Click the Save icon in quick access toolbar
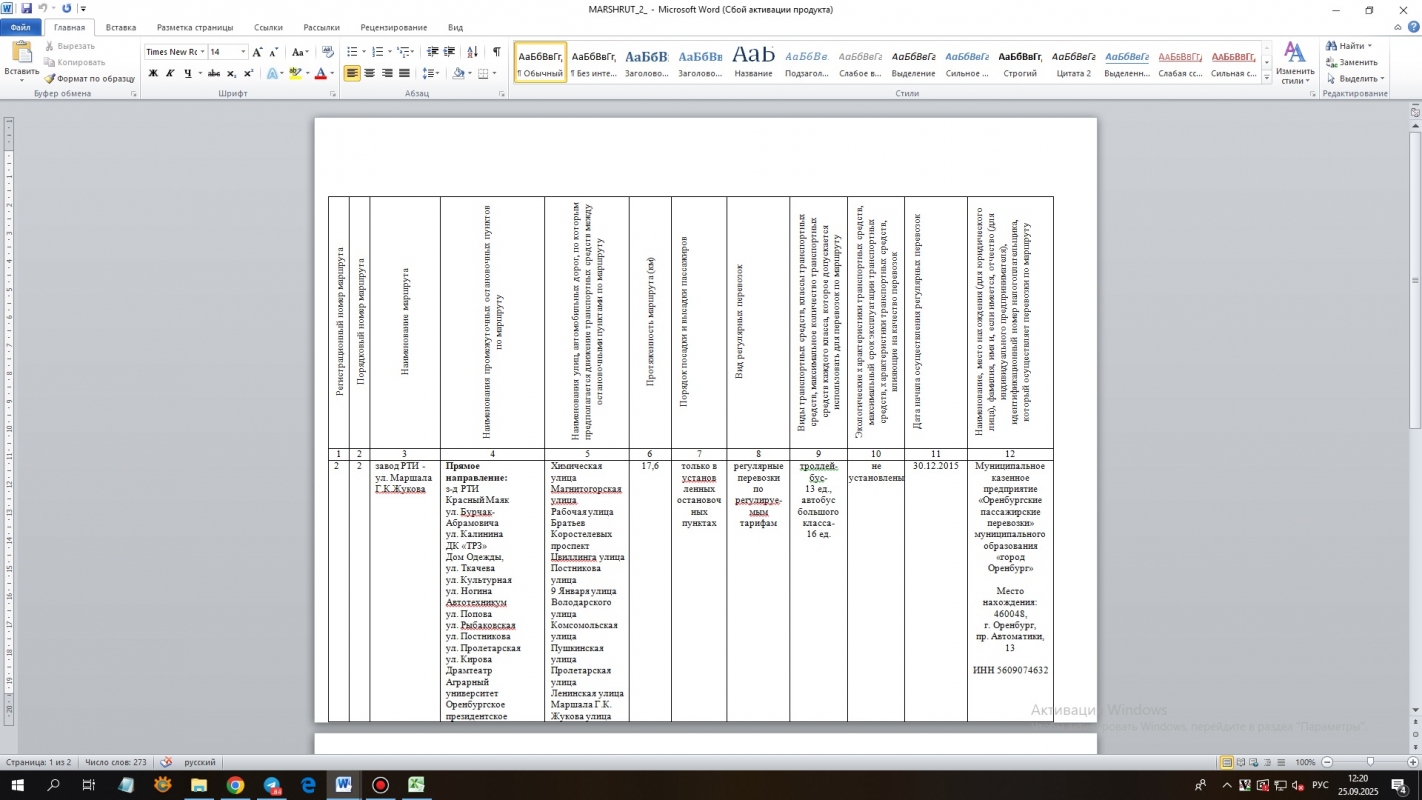Viewport: 1422px width, 800px height. pyautogui.click(x=26, y=8)
